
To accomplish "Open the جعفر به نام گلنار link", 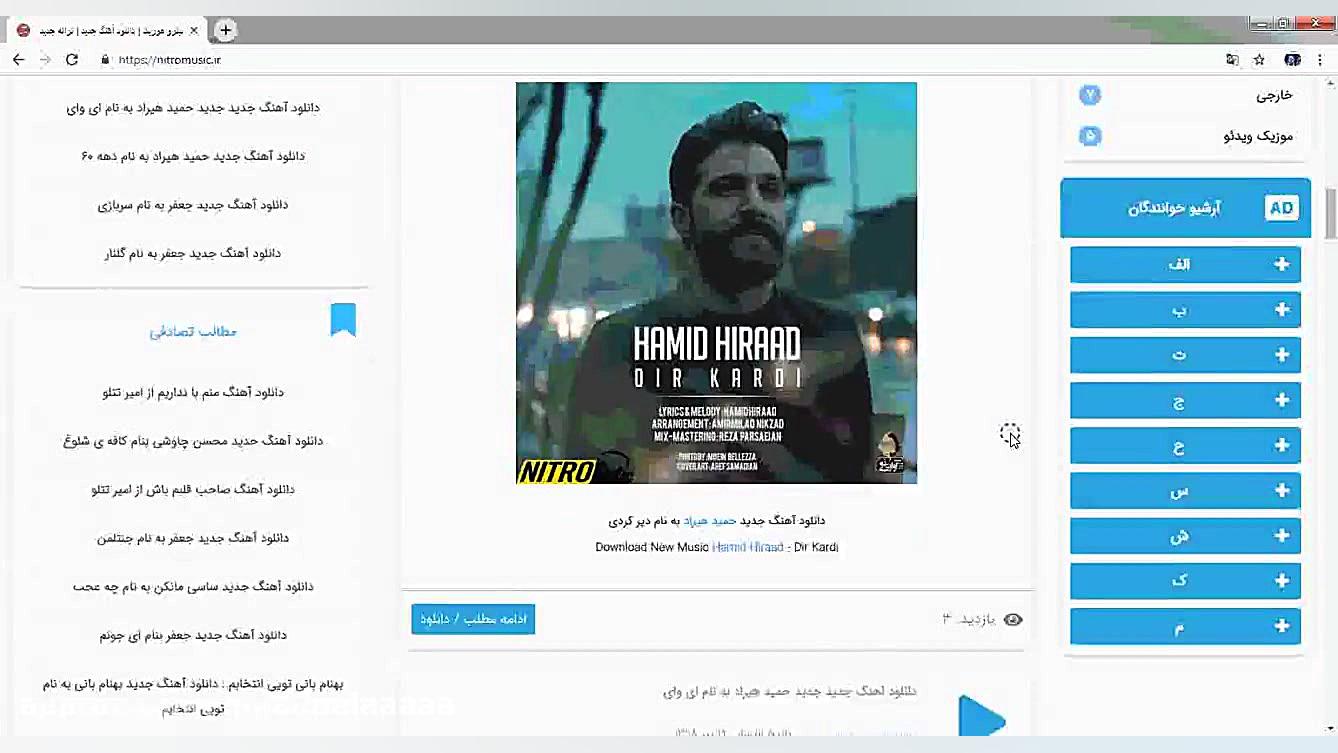I will pos(193,254).
